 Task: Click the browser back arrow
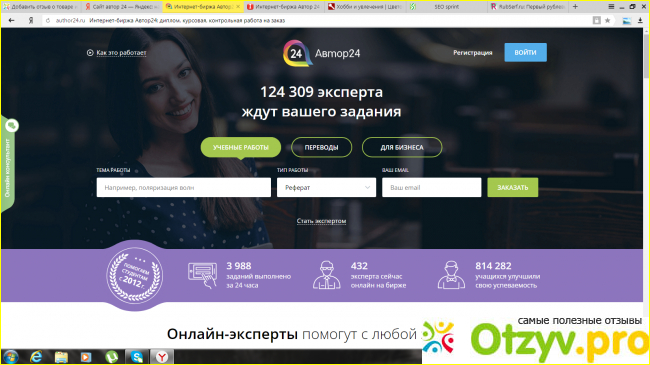[12, 20]
